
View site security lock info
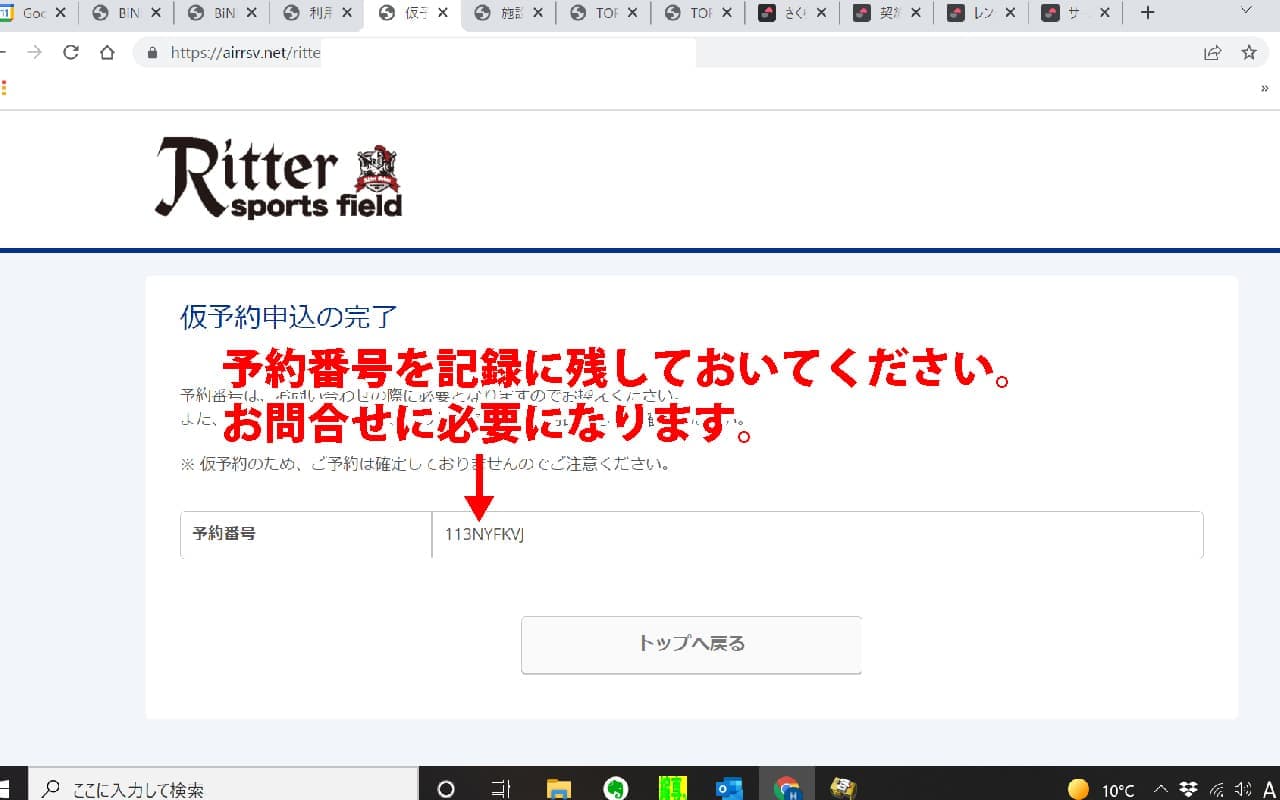[x=153, y=53]
